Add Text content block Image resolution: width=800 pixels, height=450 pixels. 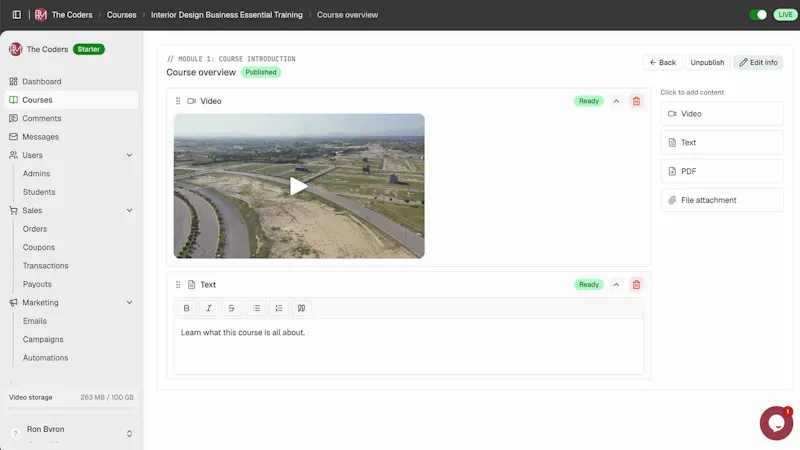pos(722,142)
